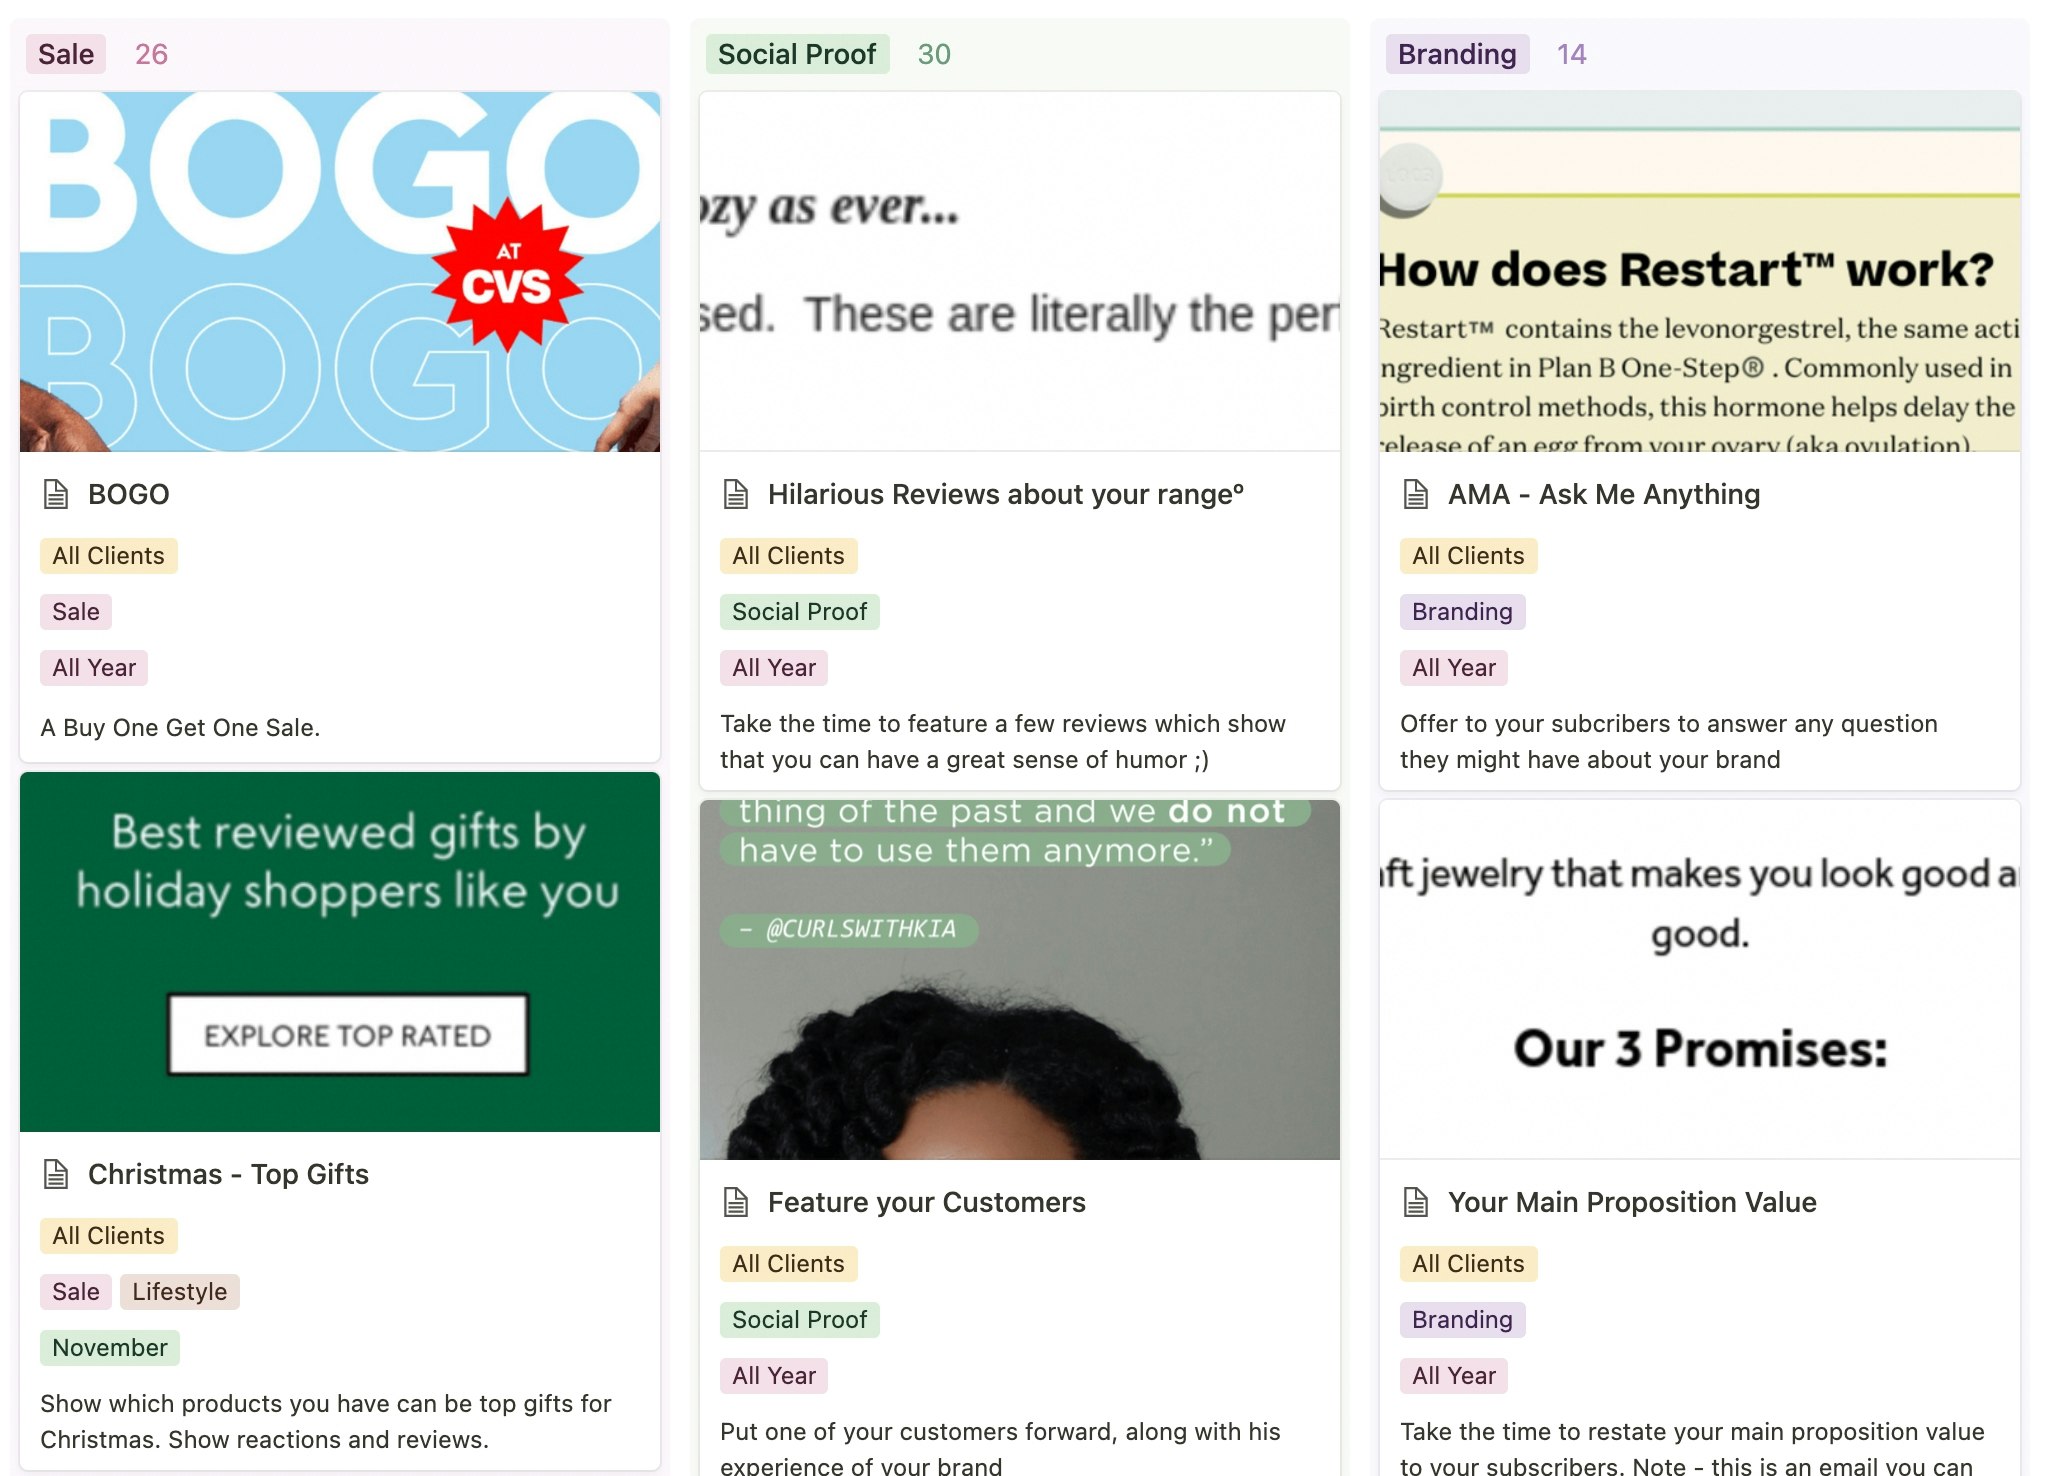Open the Christmas - Top Gifts card title
This screenshot has height=1476, width=2050.
point(228,1174)
